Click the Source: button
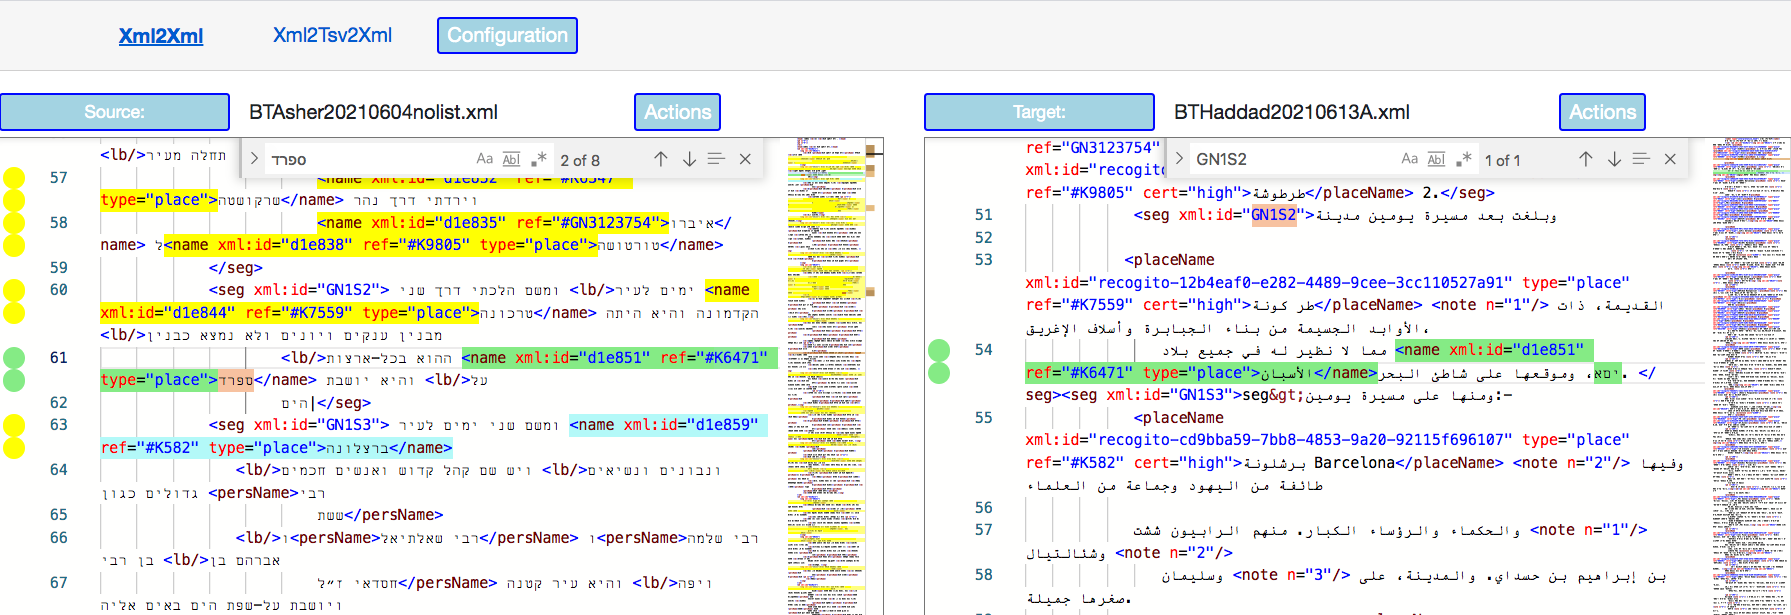The image size is (1791, 615). (x=115, y=112)
